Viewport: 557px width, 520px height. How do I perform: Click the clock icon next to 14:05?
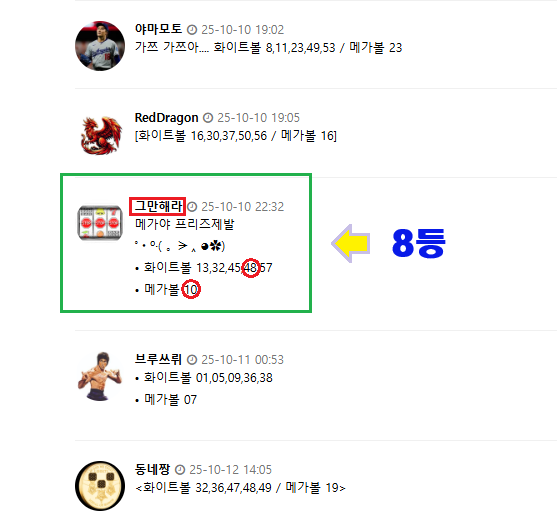180,470
